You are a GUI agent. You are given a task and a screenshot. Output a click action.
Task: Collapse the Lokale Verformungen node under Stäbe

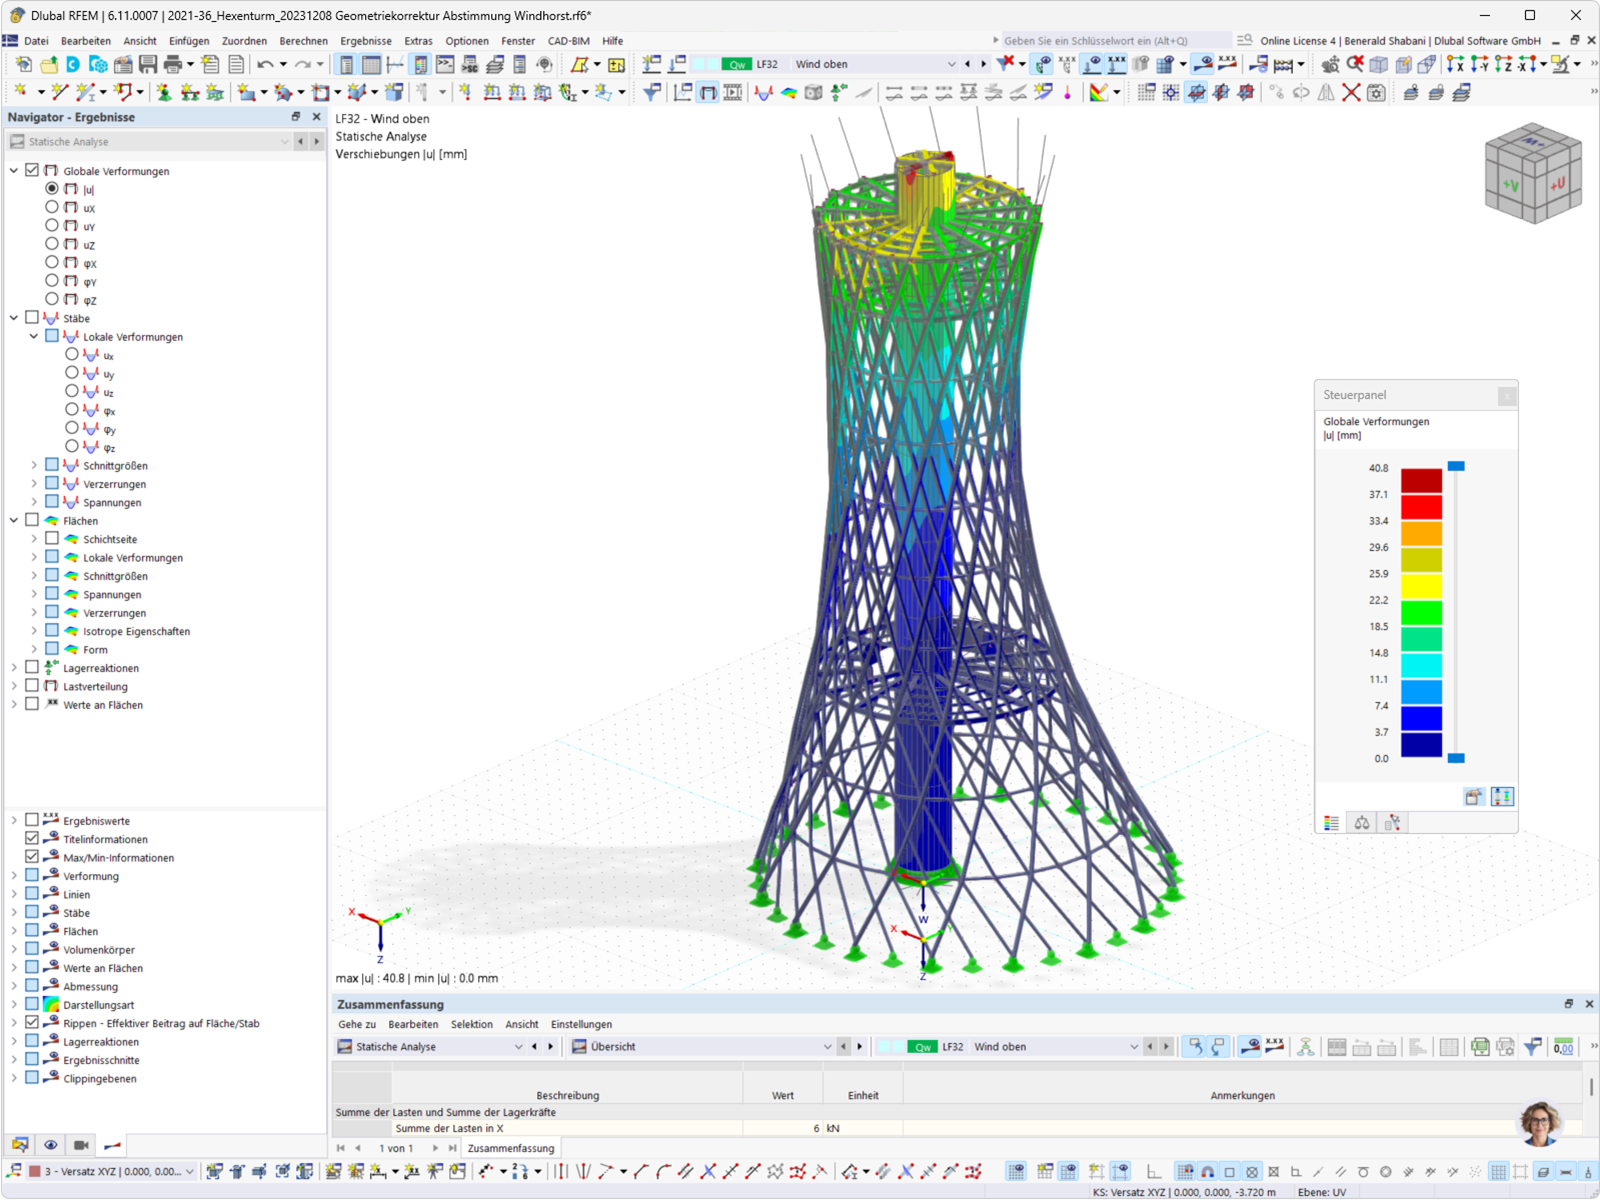point(34,336)
